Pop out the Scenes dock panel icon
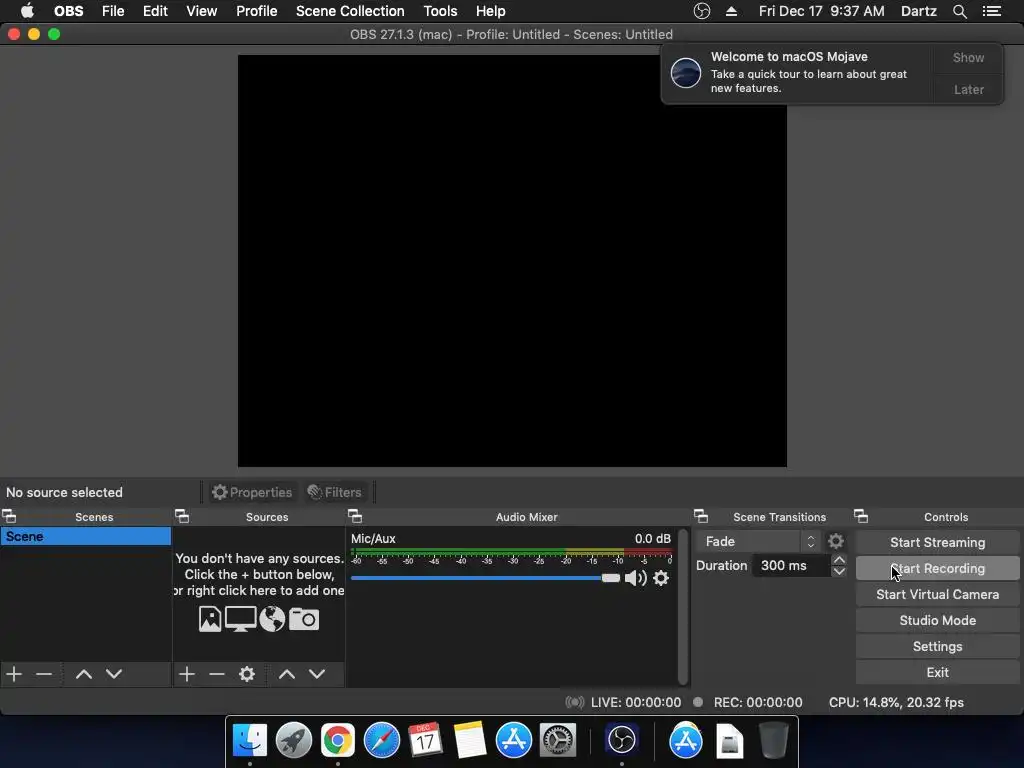 (x=10, y=517)
